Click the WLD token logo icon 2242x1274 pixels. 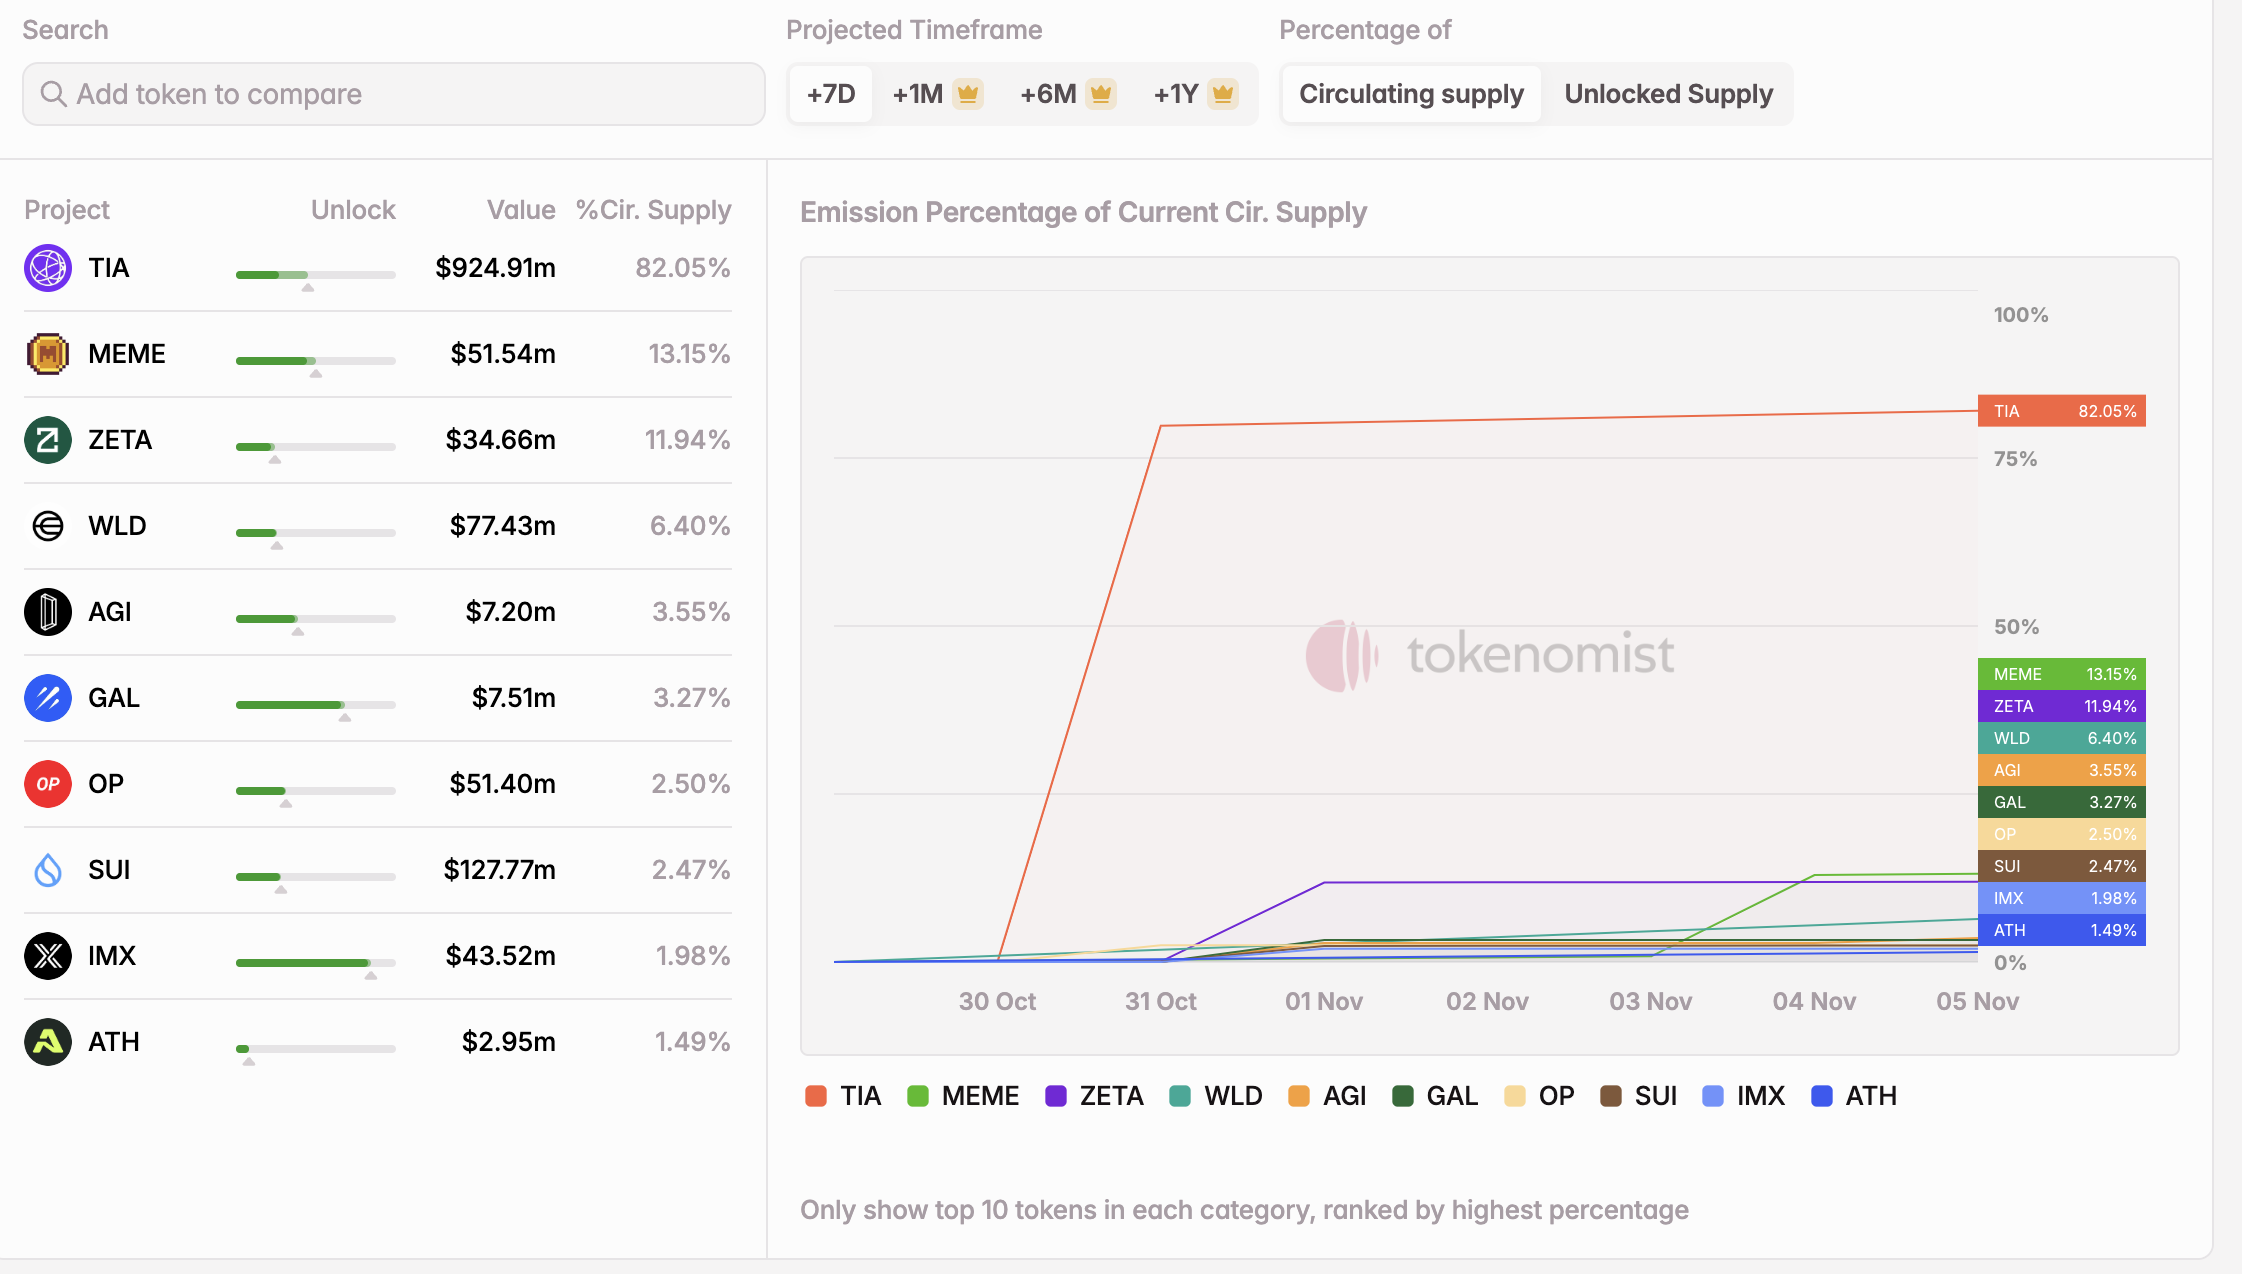tap(47, 526)
